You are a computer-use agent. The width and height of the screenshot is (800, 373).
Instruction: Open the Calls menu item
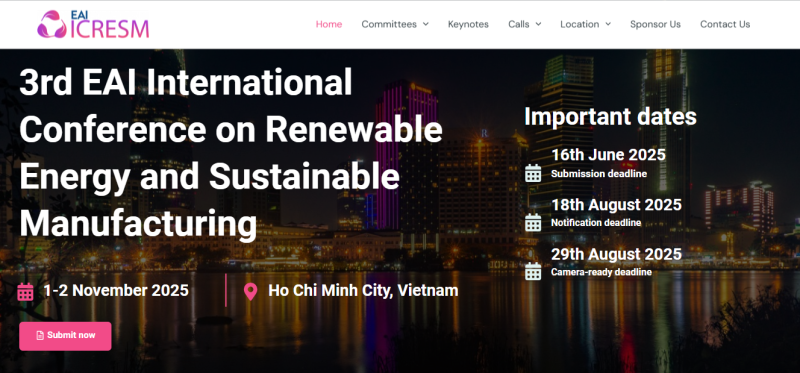click(x=518, y=24)
